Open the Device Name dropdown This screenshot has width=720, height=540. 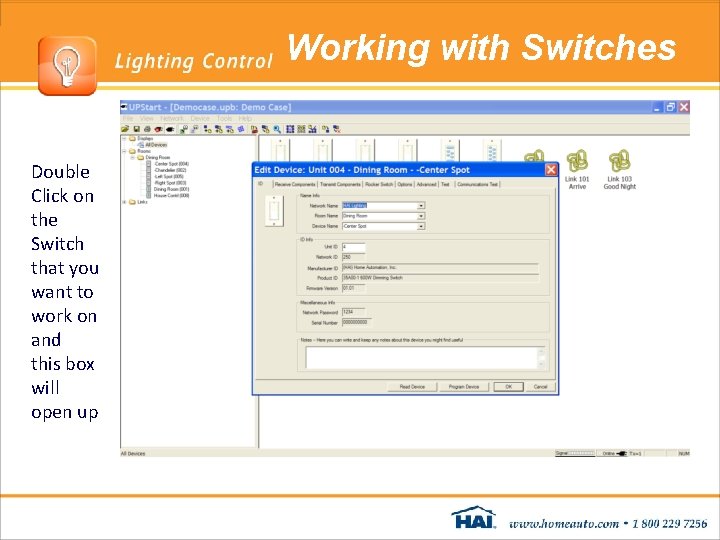coord(421,226)
